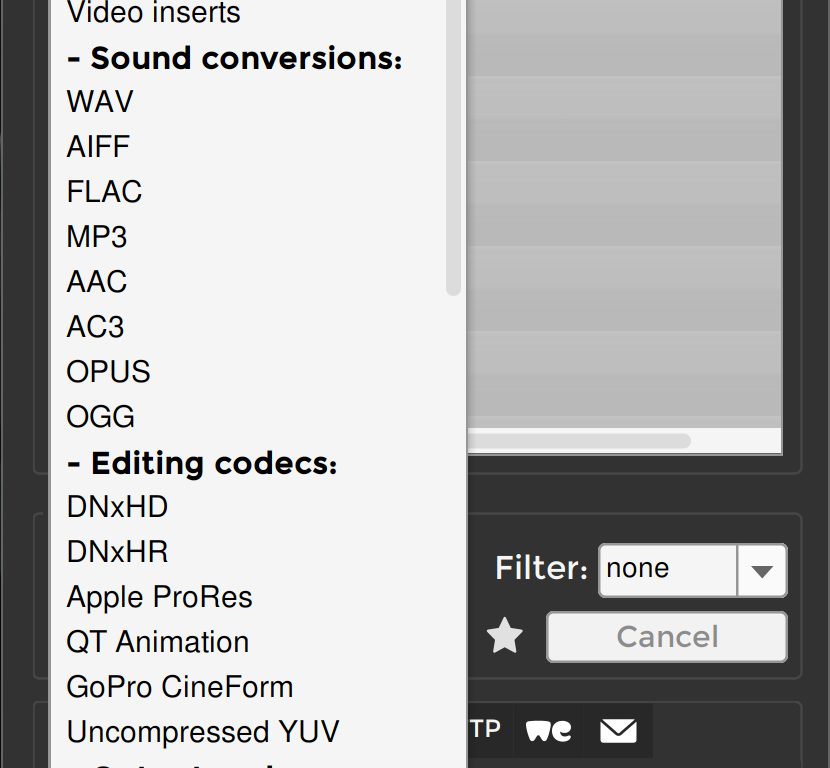Click the Filter field showing none
Viewport: 830px width, 768px height.
pyautogui.click(x=667, y=570)
